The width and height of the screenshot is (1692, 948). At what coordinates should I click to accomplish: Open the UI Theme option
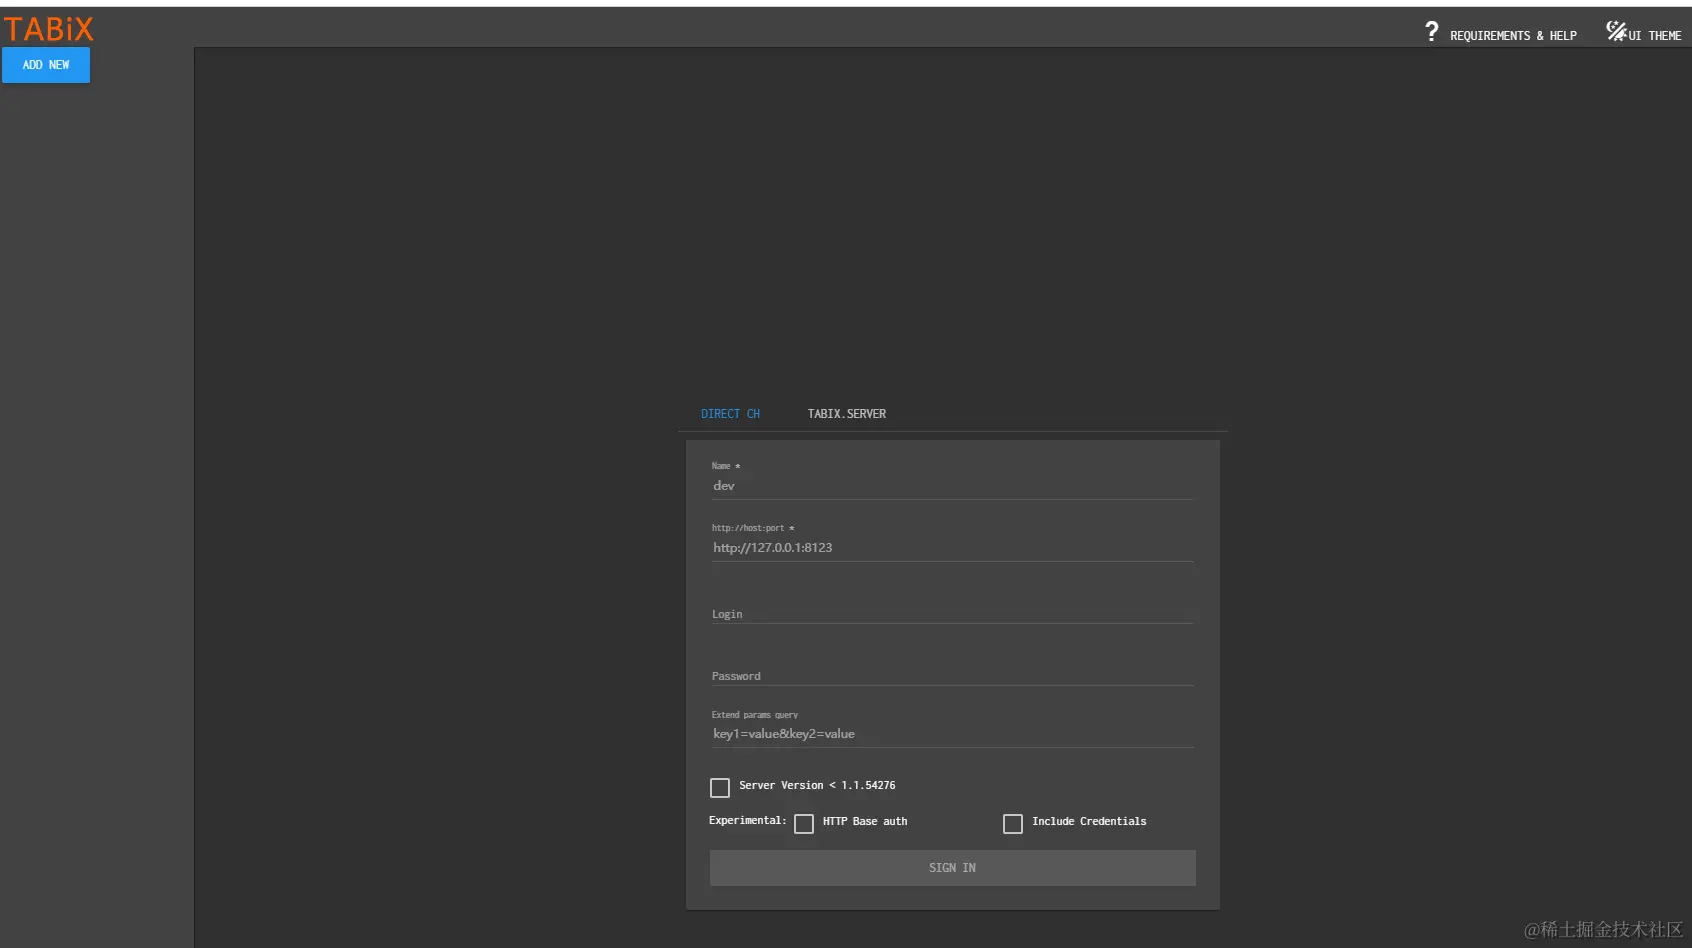(1654, 36)
